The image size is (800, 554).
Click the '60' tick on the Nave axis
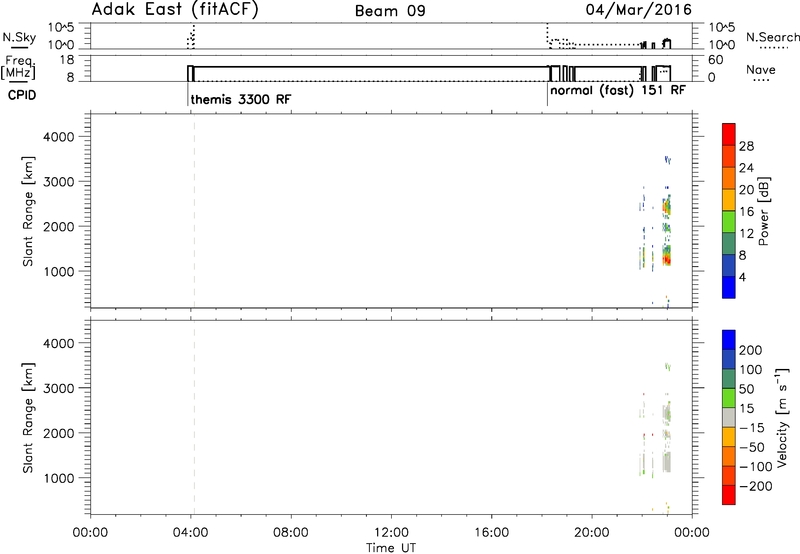click(x=716, y=60)
